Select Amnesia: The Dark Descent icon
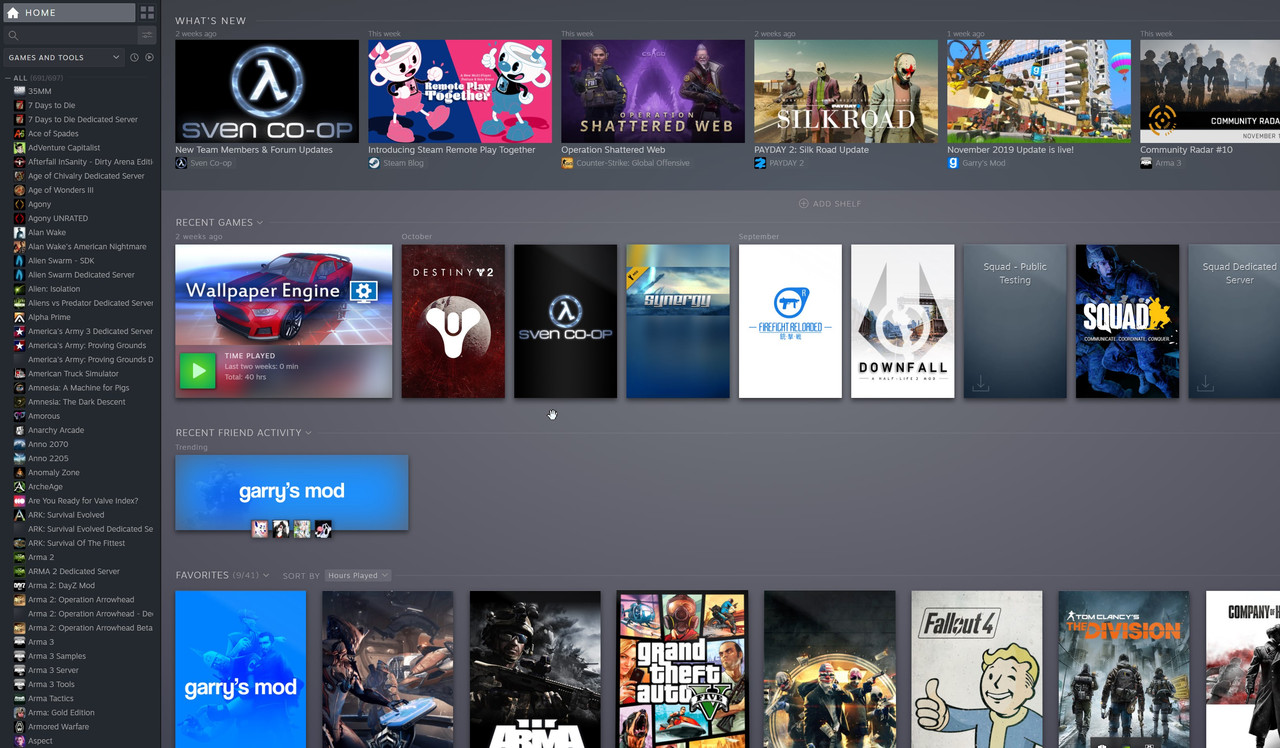 click(19, 402)
